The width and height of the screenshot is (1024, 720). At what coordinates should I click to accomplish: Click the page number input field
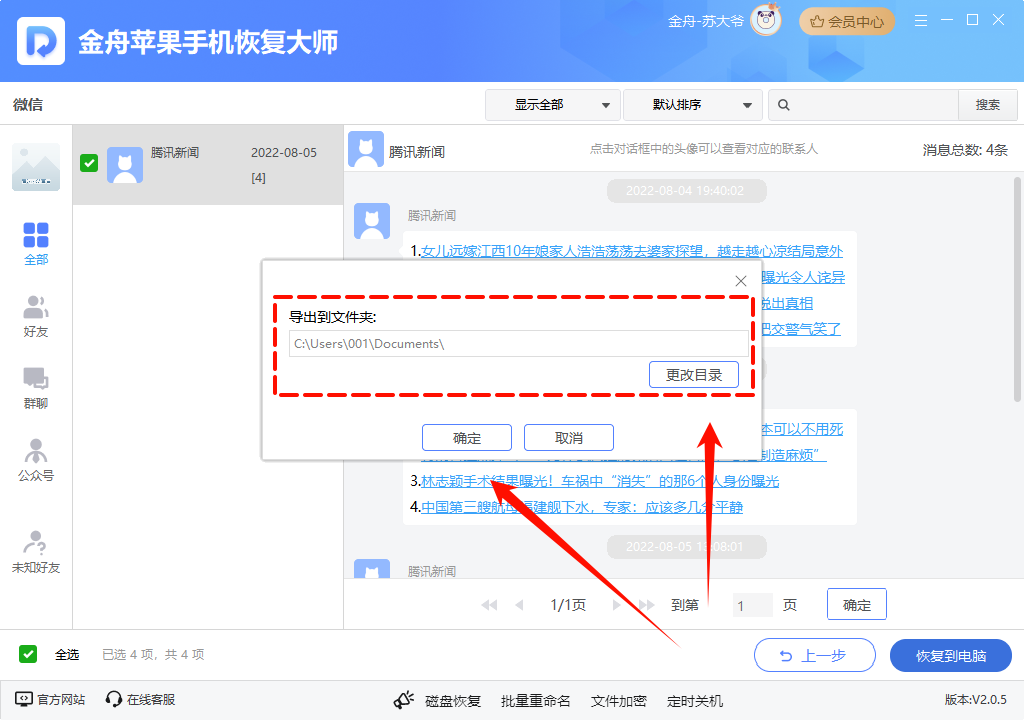tap(752, 605)
